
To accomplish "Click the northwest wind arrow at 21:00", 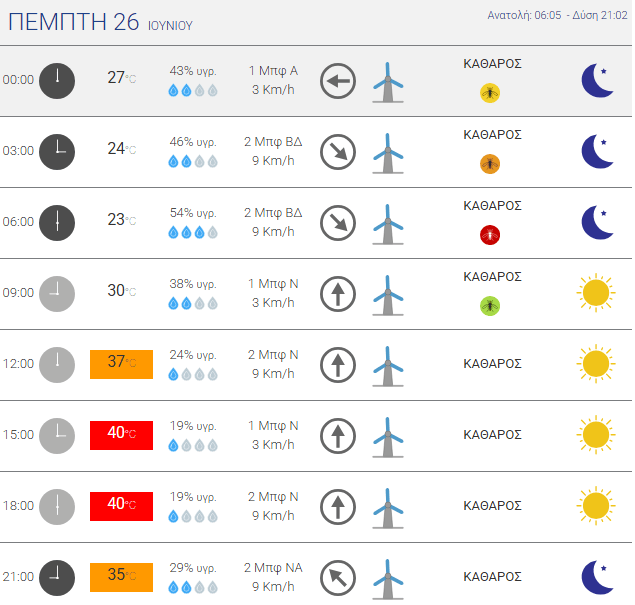I will point(338,578).
